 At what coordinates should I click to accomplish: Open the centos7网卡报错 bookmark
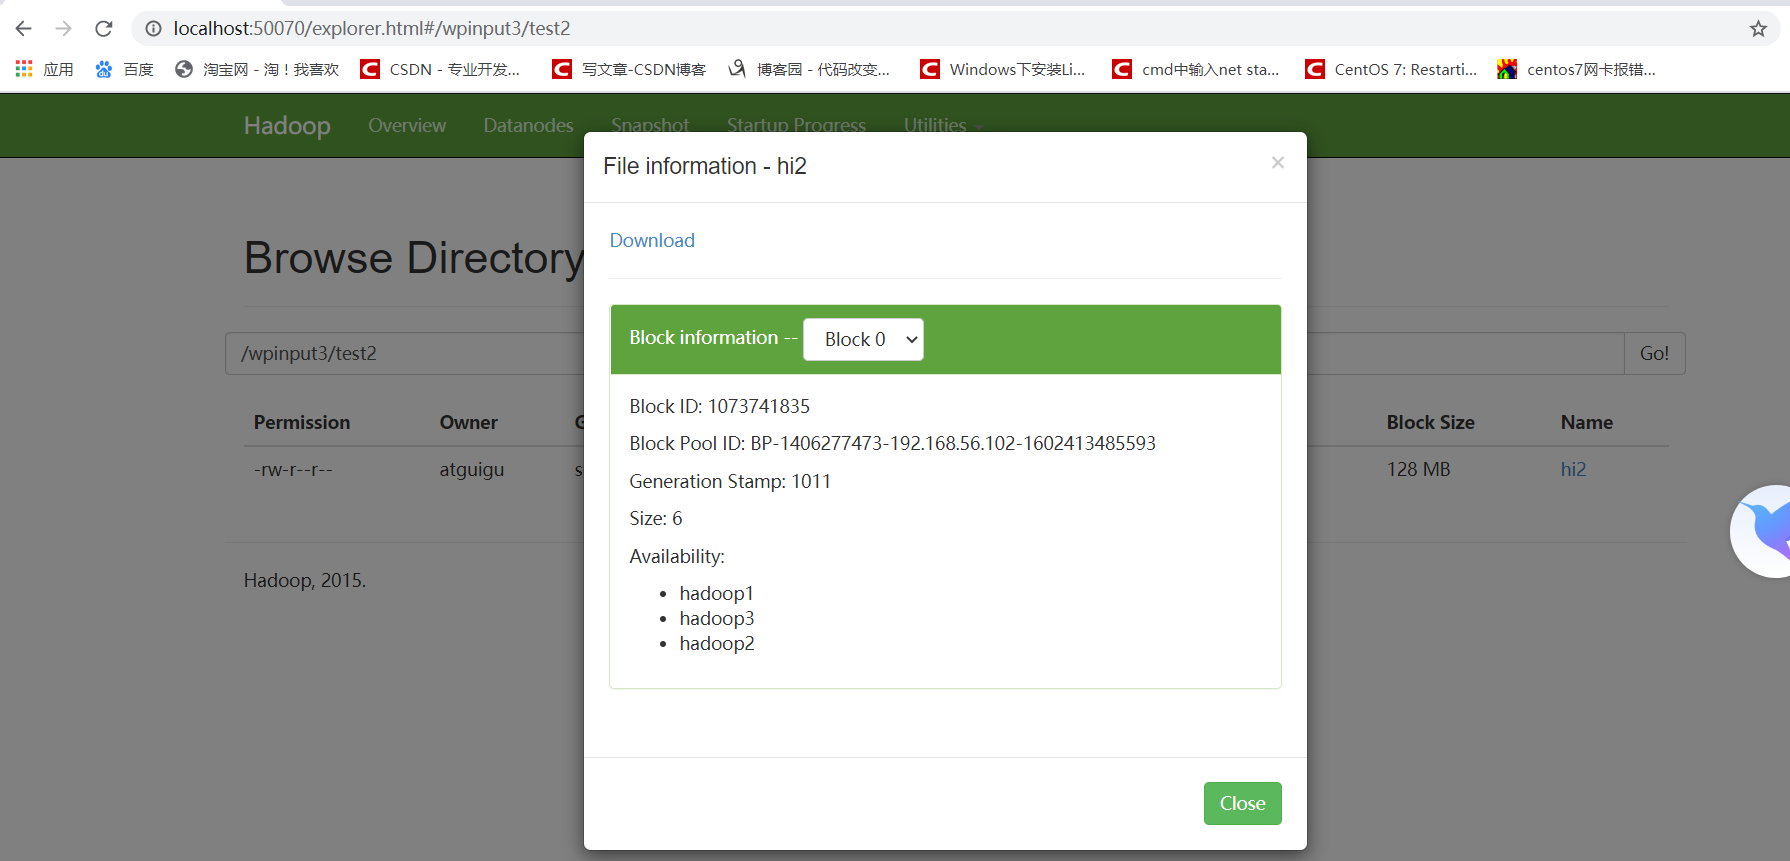coord(1577,69)
